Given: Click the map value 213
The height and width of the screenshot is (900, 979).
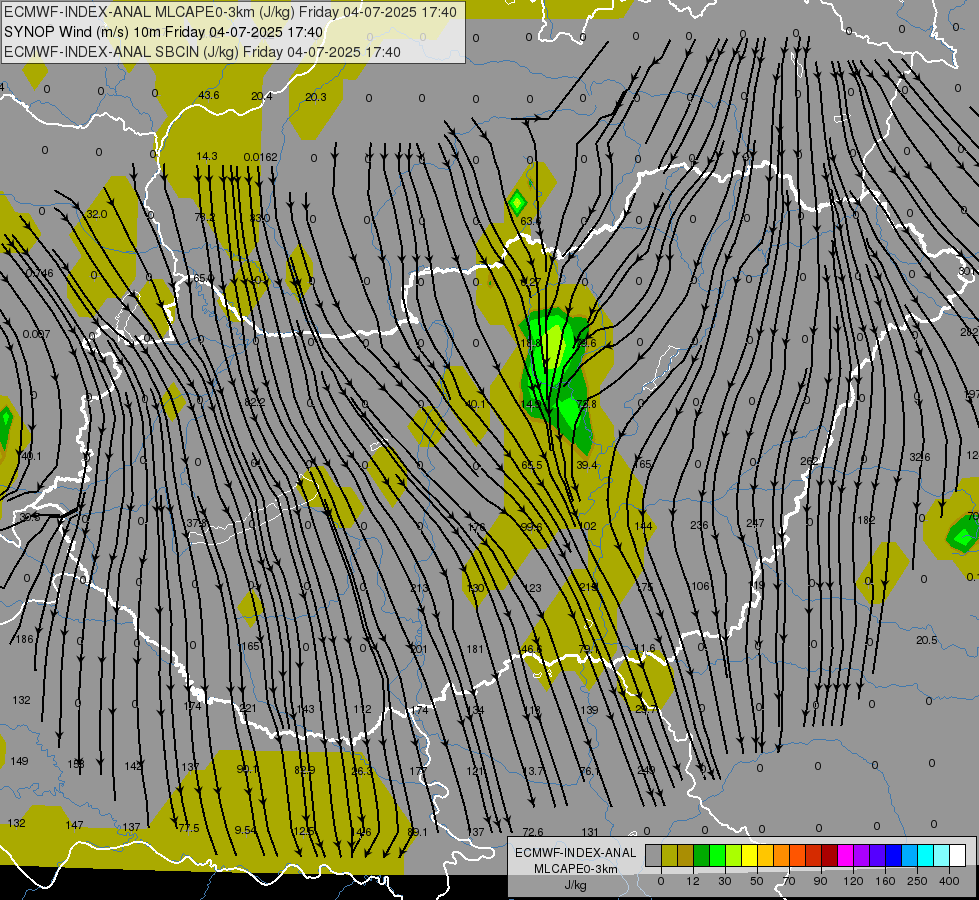Looking at the screenshot, I should [420, 588].
